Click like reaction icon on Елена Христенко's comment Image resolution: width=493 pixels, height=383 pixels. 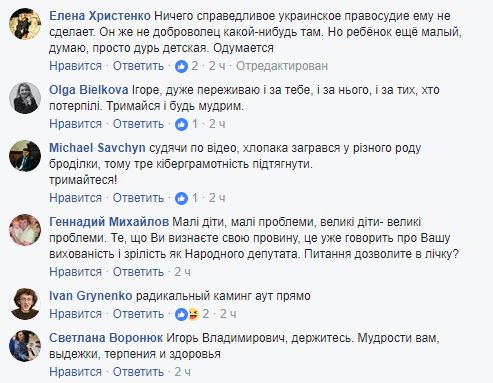pyautogui.click(x=181, y=66)
